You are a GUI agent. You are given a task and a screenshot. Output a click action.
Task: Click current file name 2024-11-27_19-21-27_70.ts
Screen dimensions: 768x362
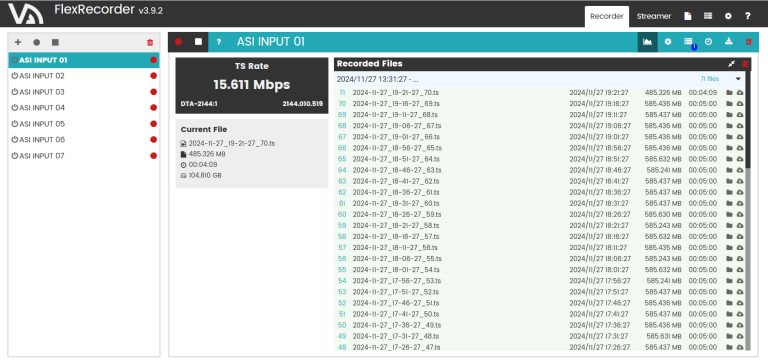(x=232, y=144)
